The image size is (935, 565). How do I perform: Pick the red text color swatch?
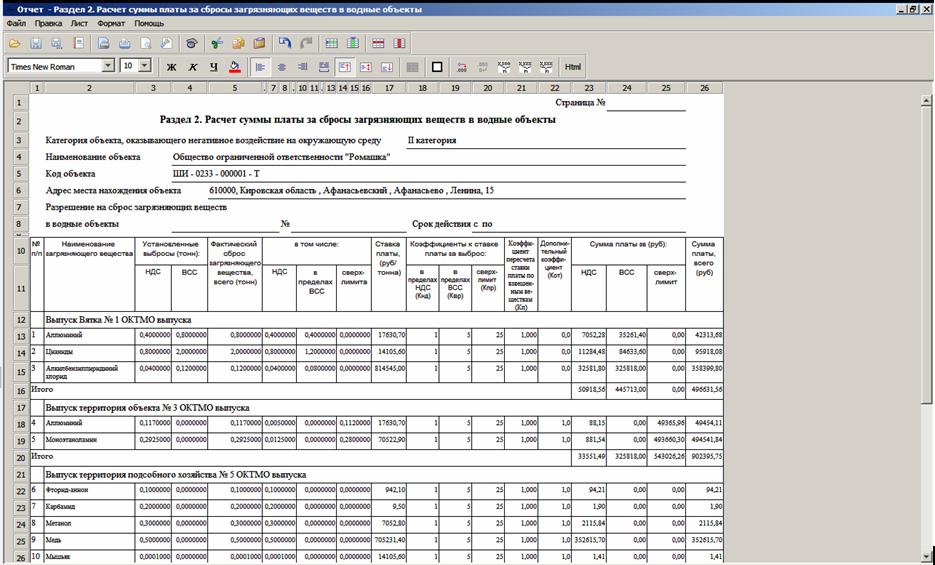[x=235, y=67]
